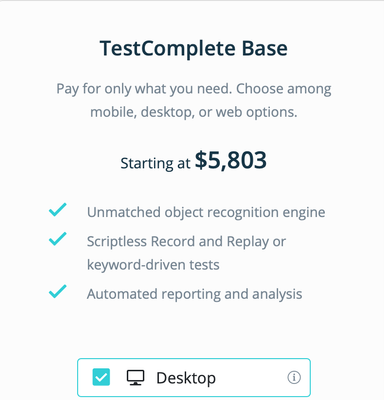Screen dimensions: 384x400
Task: Click checkmark beside Automated reporting and analysis
Action: pyautogui.click(x=58, y=291)
